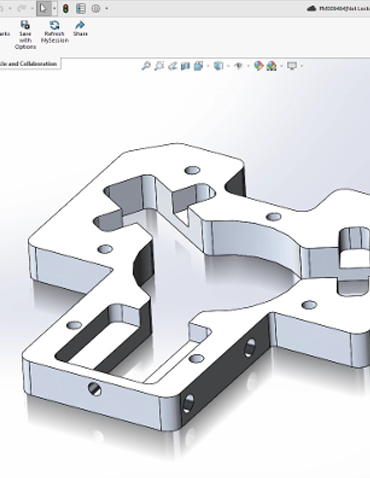
Task: Click the Share arrow icon
Action: pyautogui.click(x=80, y=29)
